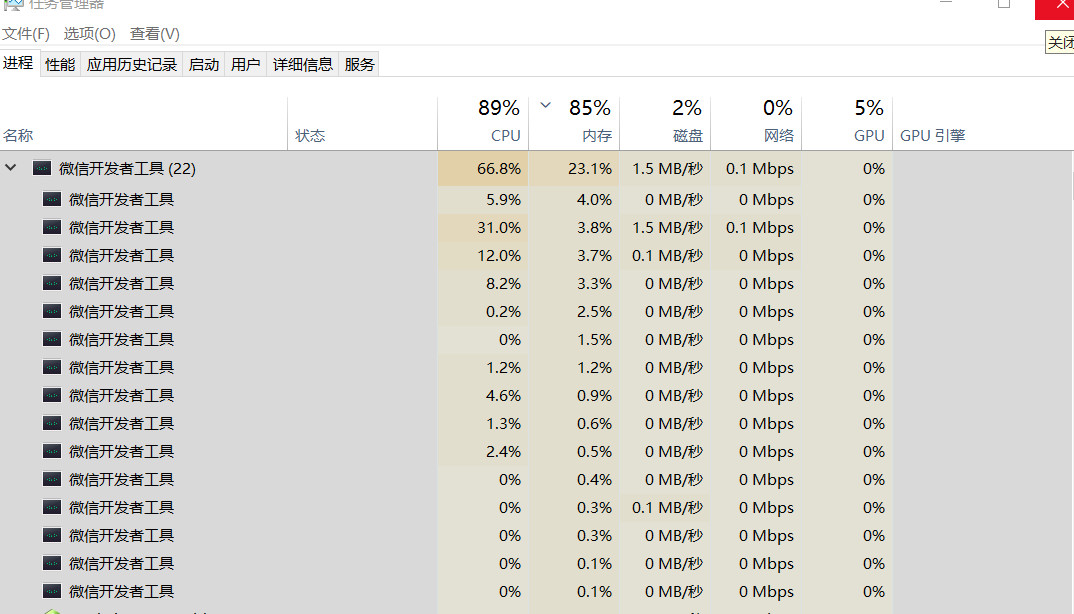
Task: Sort by the GPU 引擎 column header
Action: [932, 135]
